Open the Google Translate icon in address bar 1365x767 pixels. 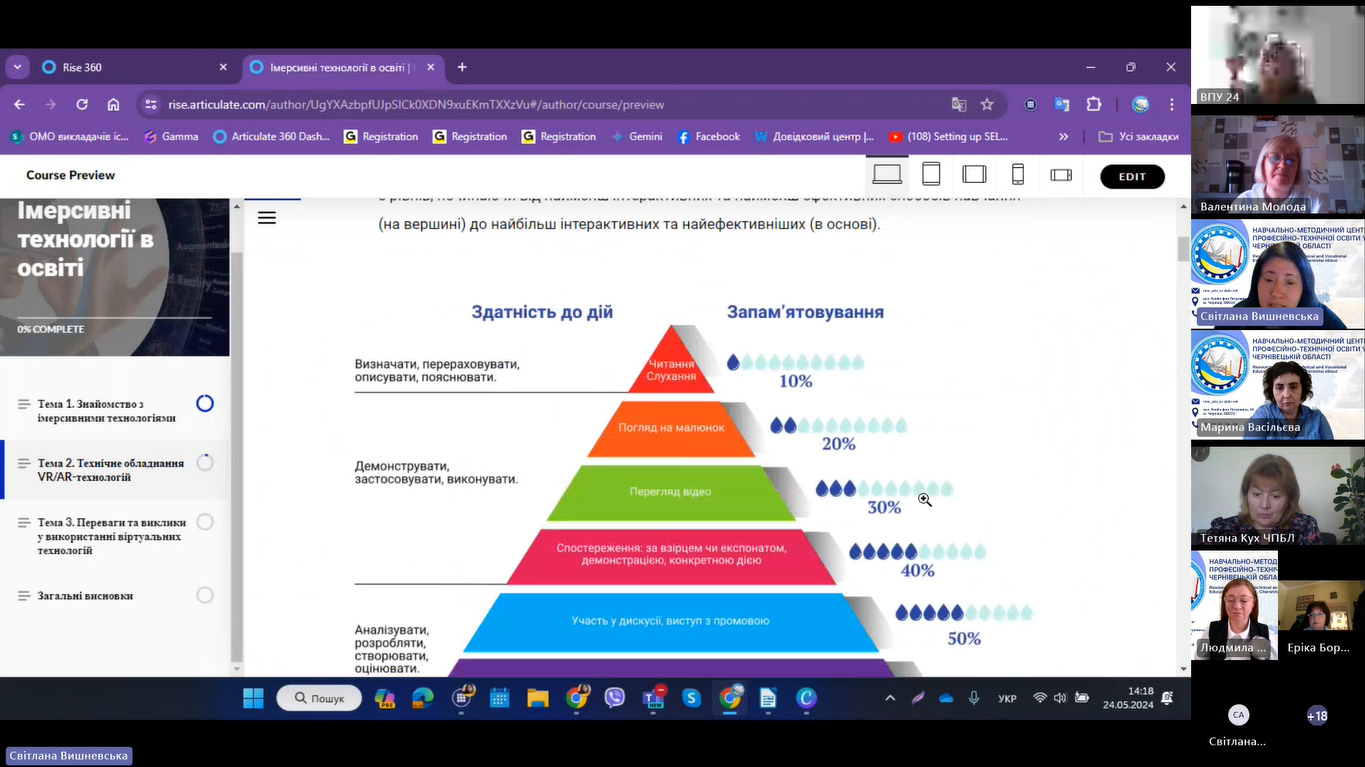pyautogui.click(x=959, y=104)
